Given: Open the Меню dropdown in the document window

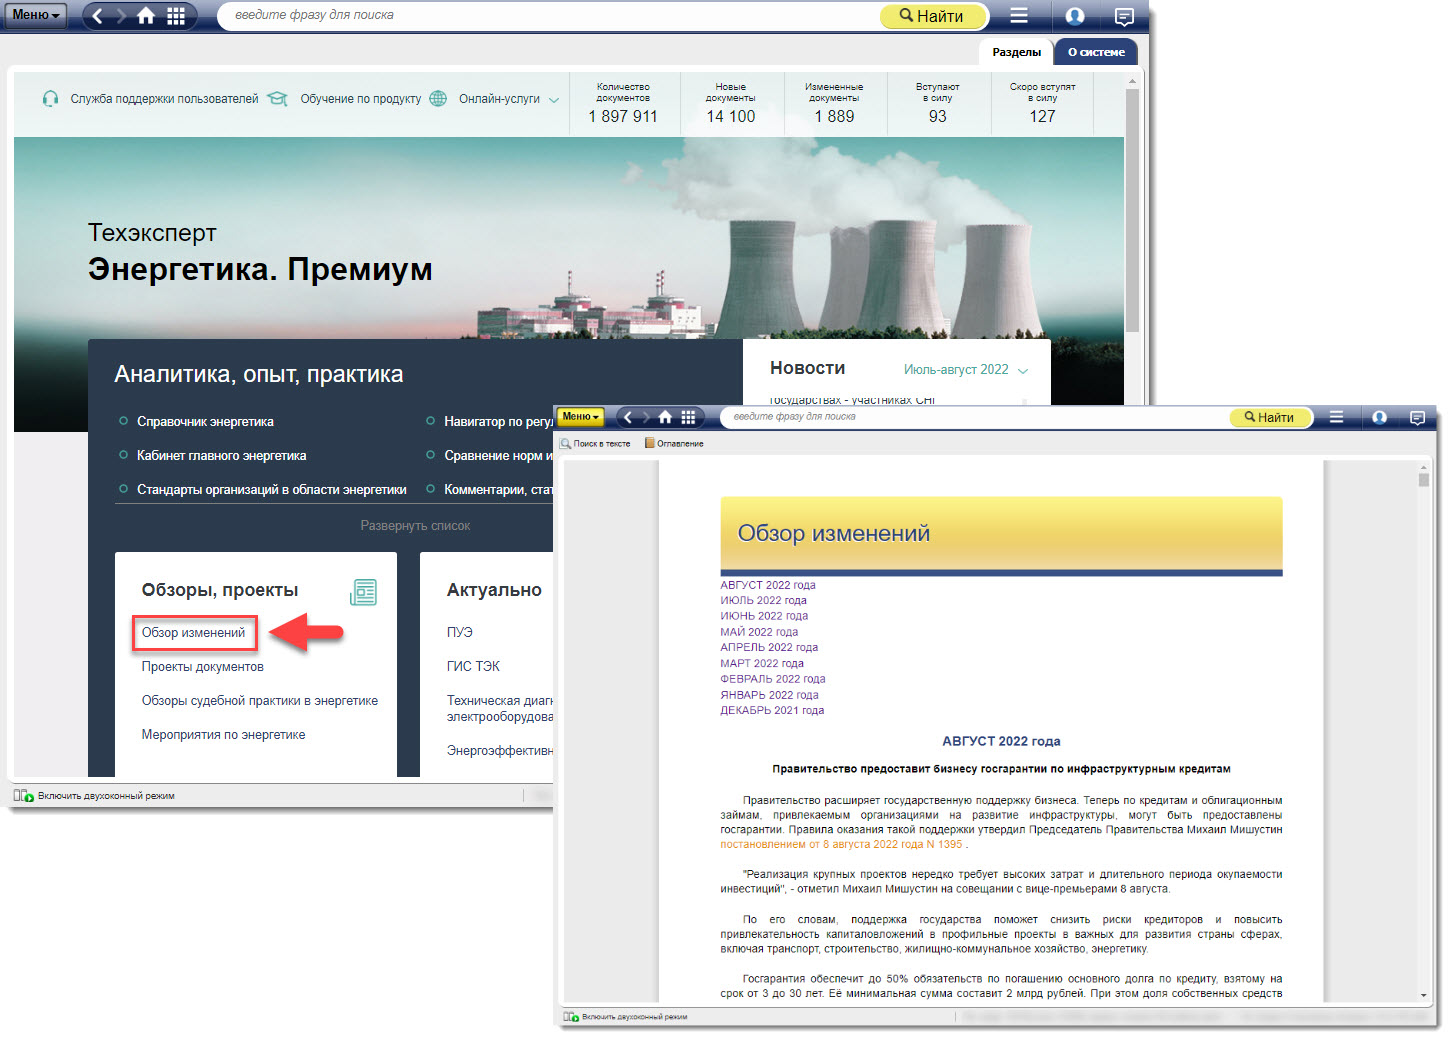Looking at the screenshot, I should 581,417.
